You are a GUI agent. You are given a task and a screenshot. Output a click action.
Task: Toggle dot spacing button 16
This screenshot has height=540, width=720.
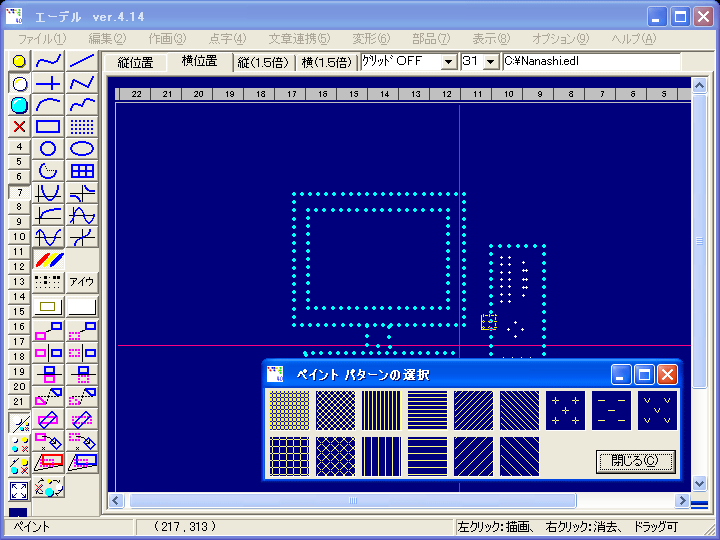(19, 326)
